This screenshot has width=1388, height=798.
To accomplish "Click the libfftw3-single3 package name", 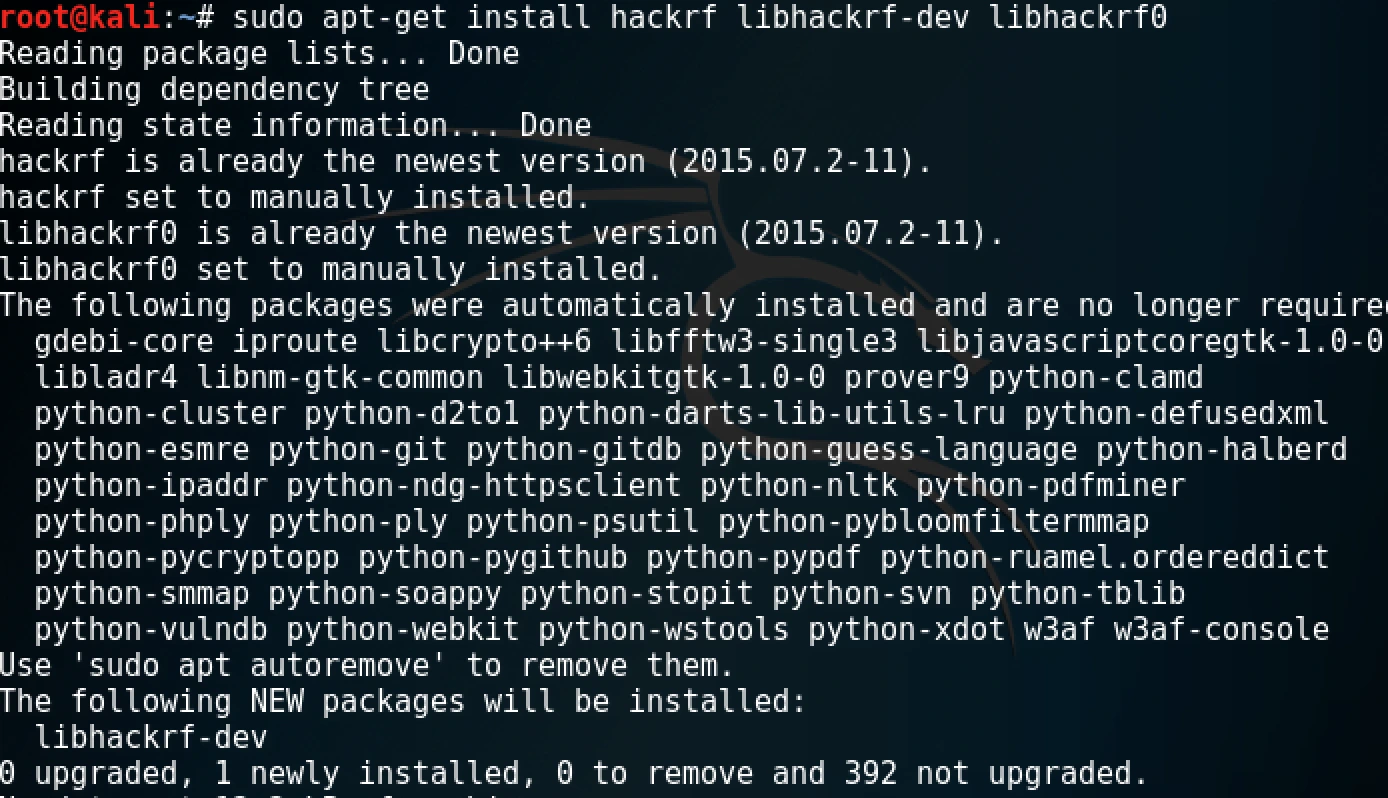I will pyautogui.click(x=753, y=341).
